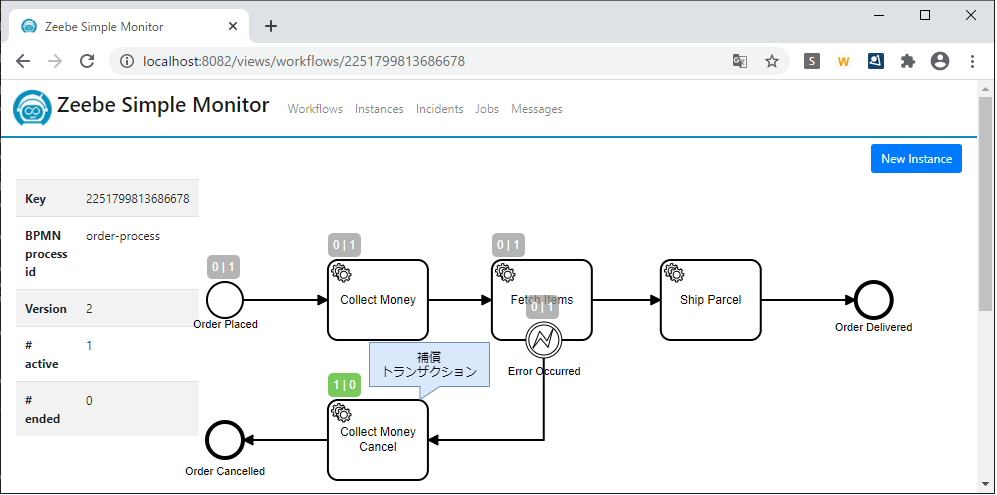997x495 pixels.
Task: Reload the page with the refresh icon
Action: point(87,61)
